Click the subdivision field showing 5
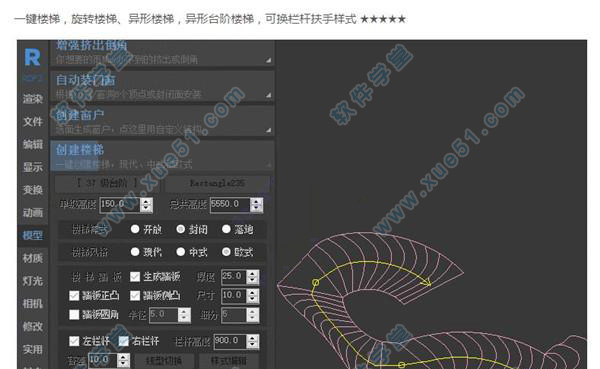Image resolution: width=600 pixels, height=369 pixels. tap(234, 315)
